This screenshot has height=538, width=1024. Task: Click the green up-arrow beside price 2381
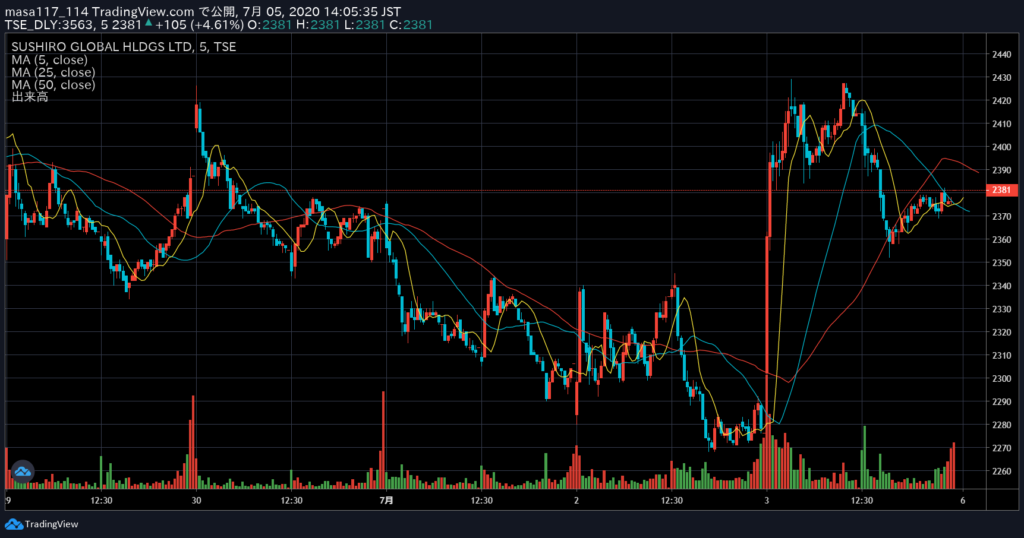(x=149, y=24)
